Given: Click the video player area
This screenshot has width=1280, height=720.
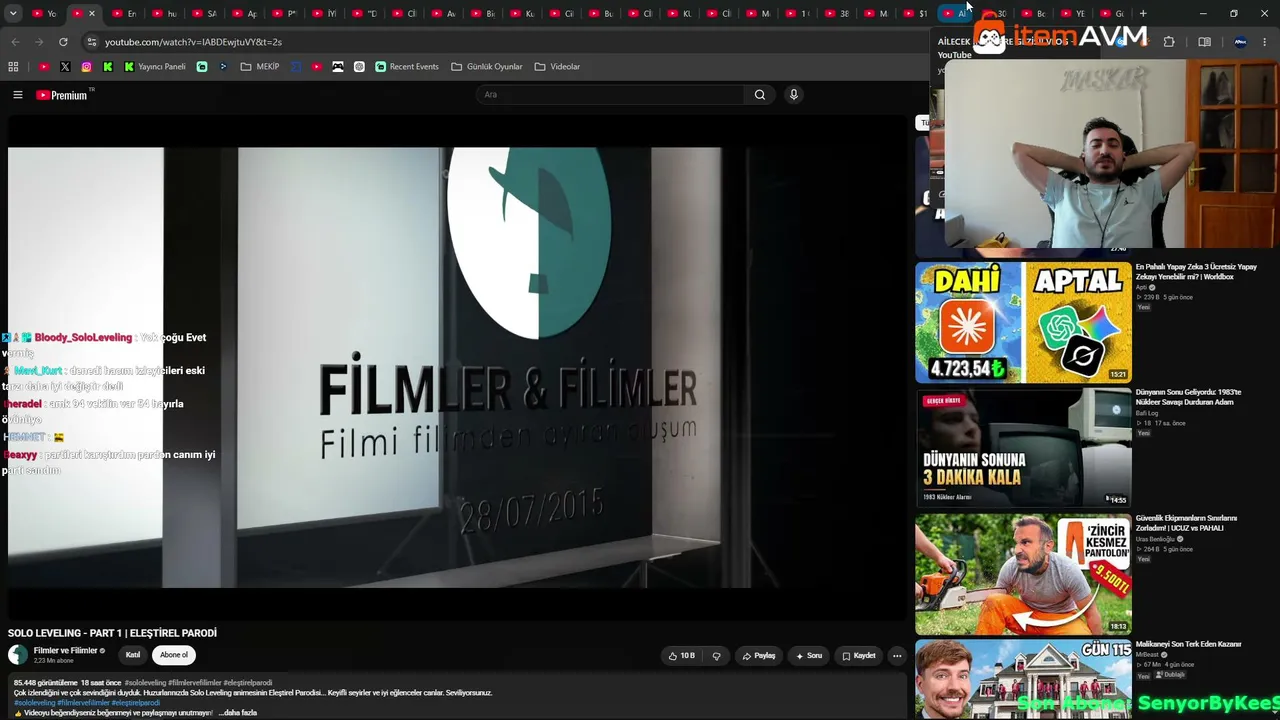Looking at the screenshot, I should coord(456,367).
